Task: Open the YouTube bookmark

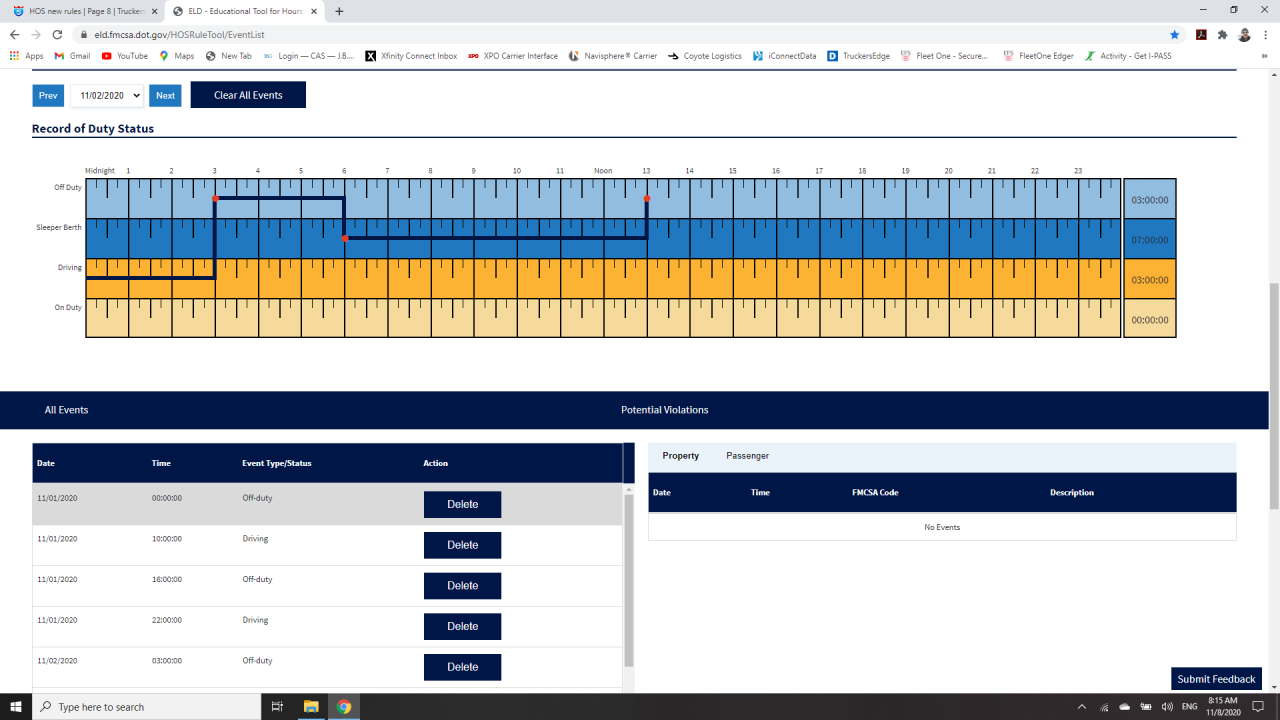Action: (x=124, y=56)
